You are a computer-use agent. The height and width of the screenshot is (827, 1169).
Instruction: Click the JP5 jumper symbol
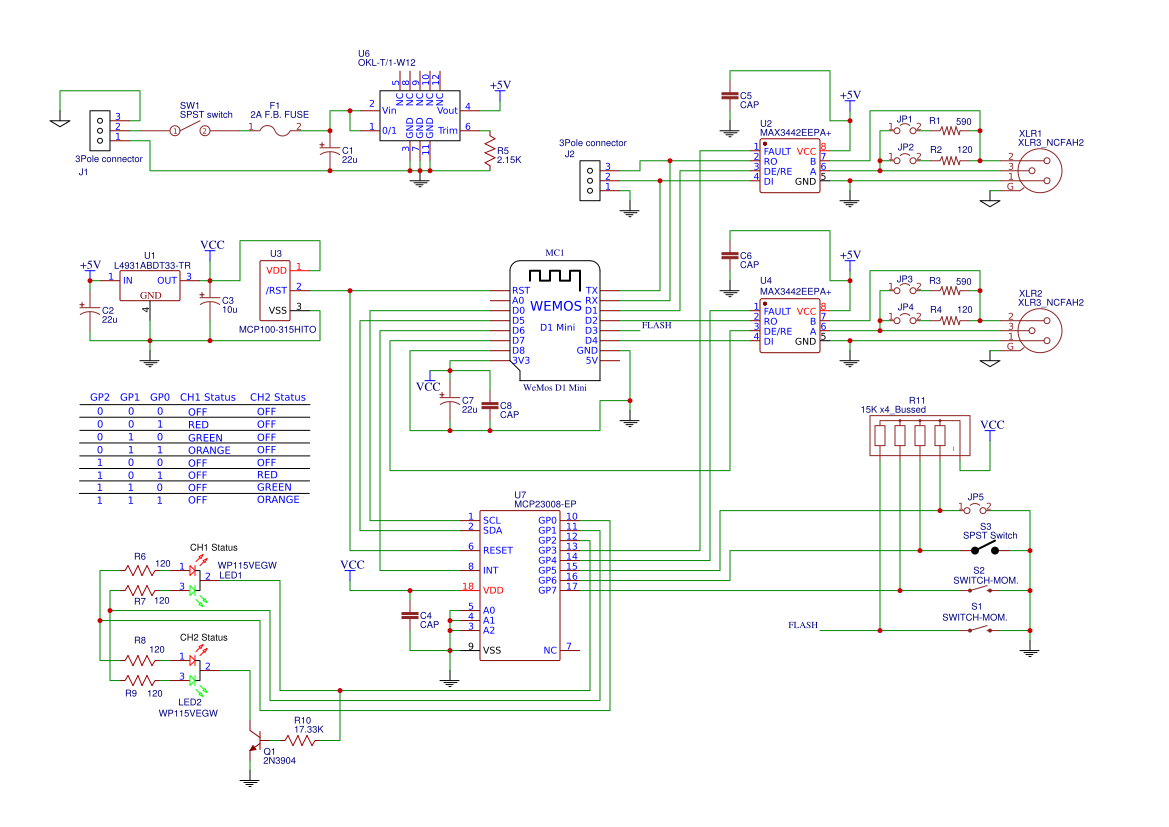pyautogui.click(x=975, y=509)
